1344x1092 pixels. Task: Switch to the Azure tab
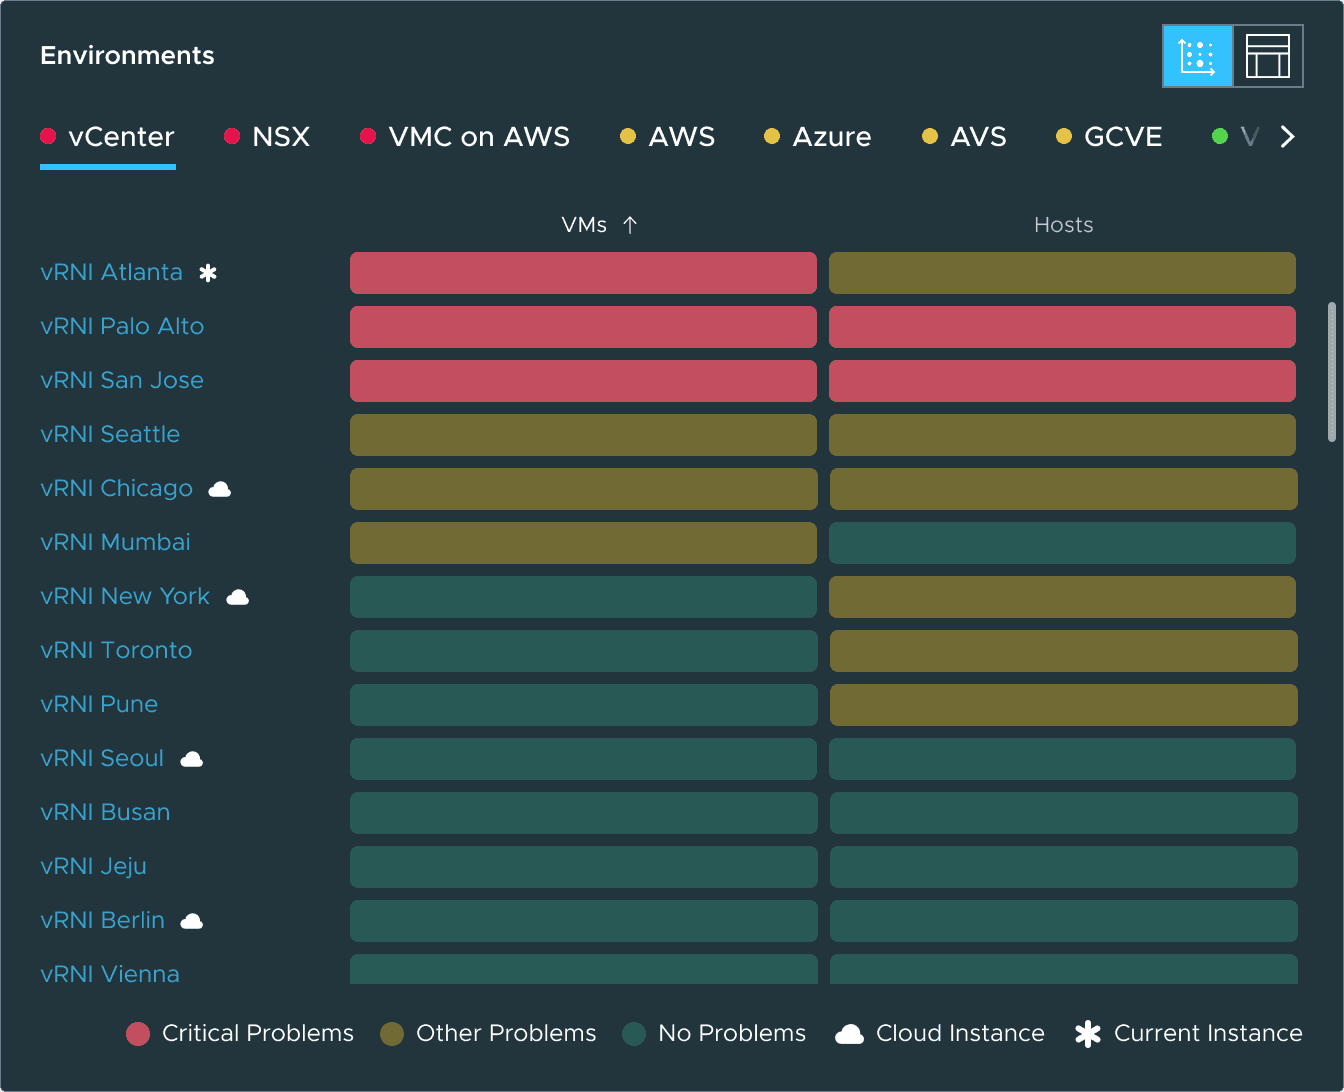(x=818, y=137)
